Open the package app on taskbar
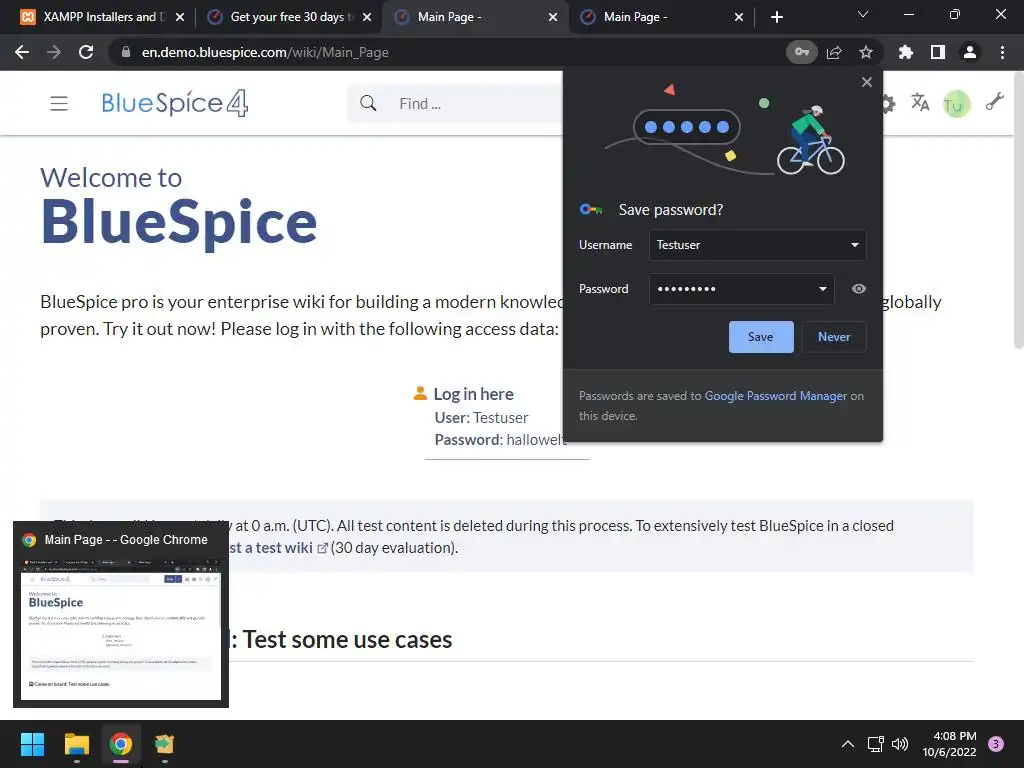The image size is (1024, 768). click(x=165, y=744)
